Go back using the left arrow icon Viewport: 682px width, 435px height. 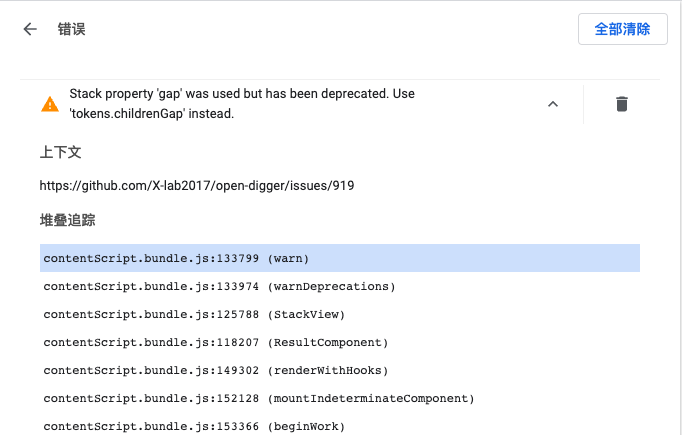point(30,29)
